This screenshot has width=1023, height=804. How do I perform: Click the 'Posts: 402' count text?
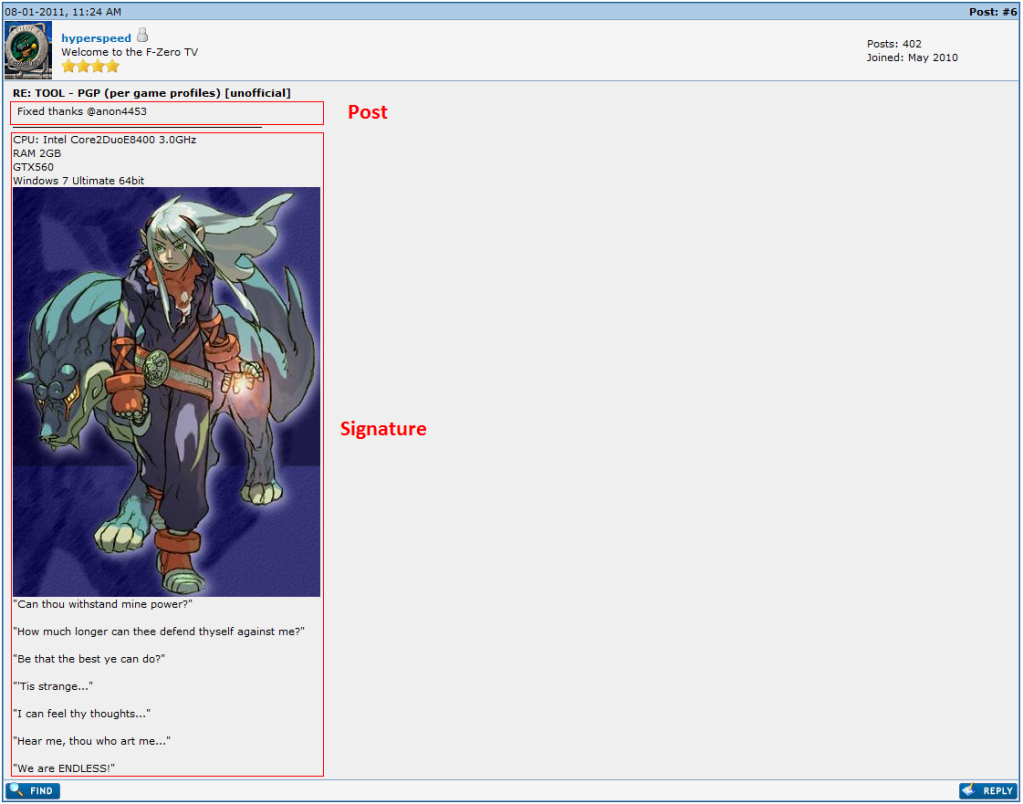pyautogui.click(x=894, y=44)
